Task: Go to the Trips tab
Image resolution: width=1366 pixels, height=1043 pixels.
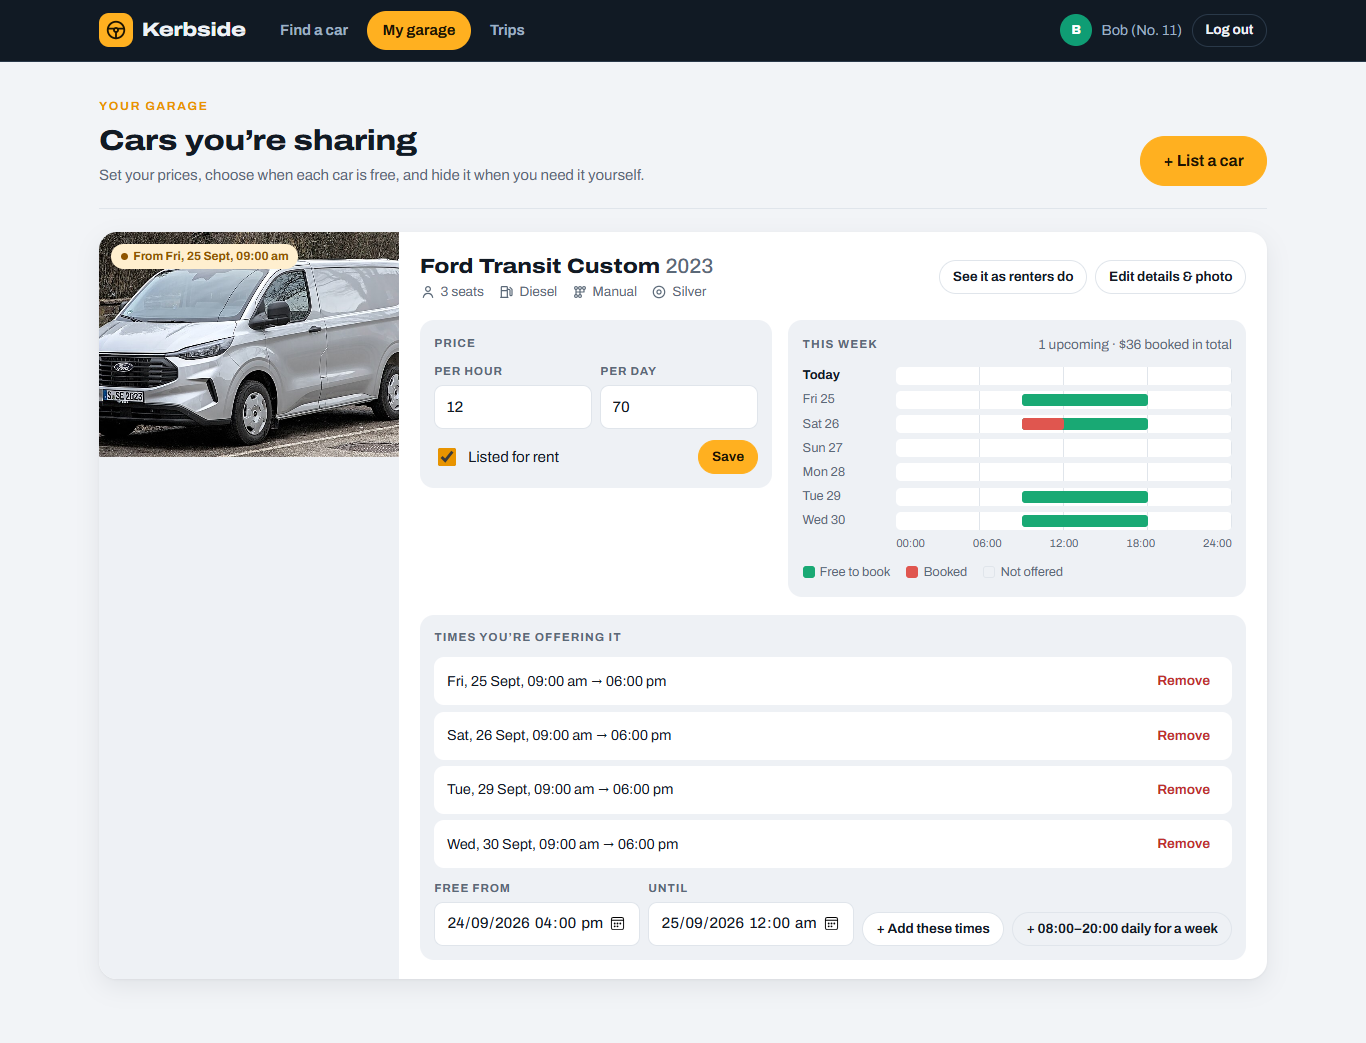Action: click(x=507, y=30)
